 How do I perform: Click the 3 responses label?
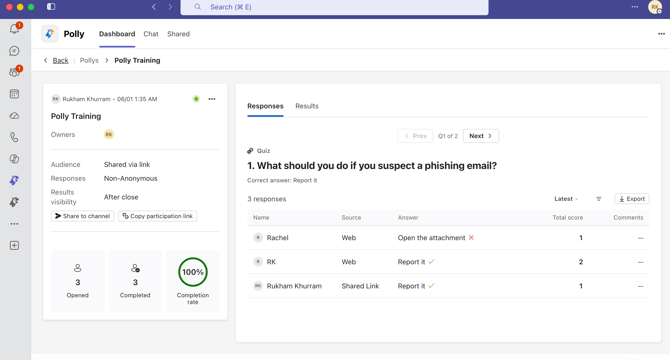coord(267,199)
